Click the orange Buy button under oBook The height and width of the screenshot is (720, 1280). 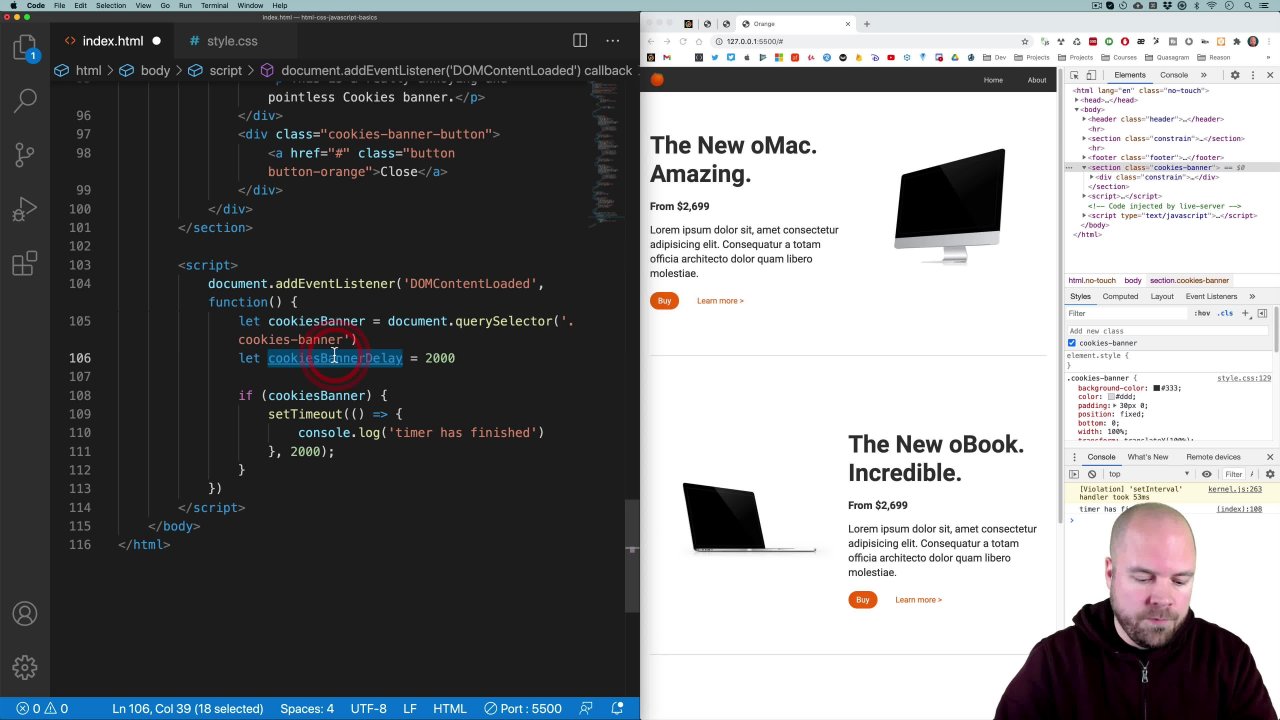tap(862, 600)
